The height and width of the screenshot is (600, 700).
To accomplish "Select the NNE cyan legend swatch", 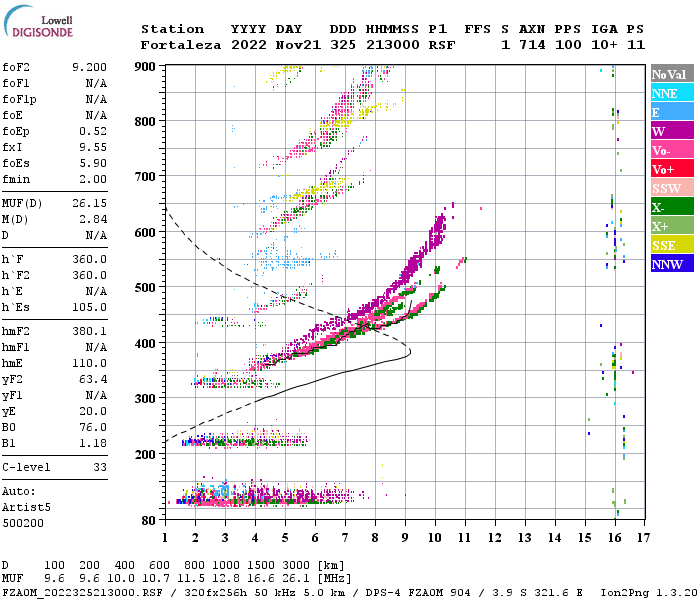I will tap(672, 93).
